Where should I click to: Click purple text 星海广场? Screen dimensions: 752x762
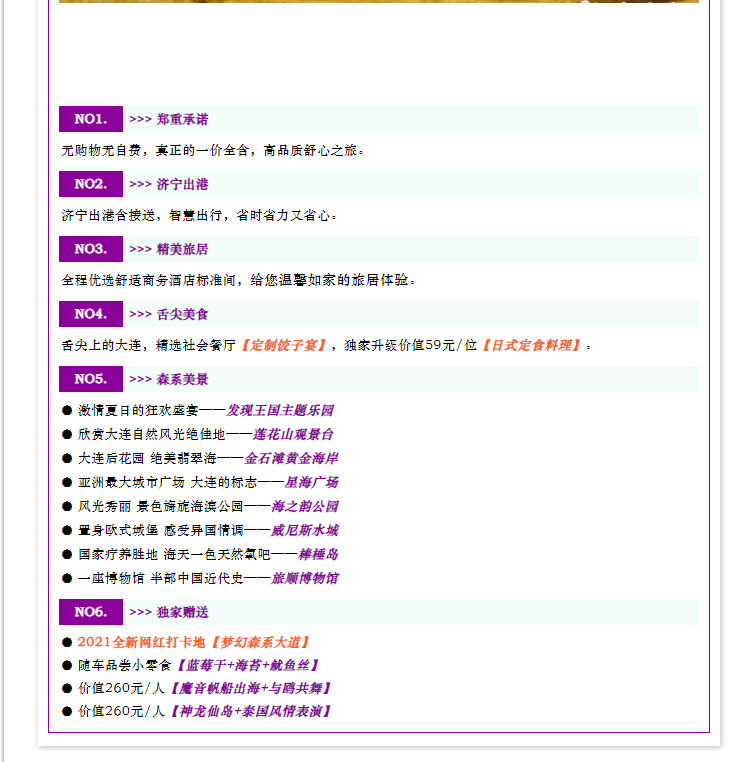[x=311, y=483]
